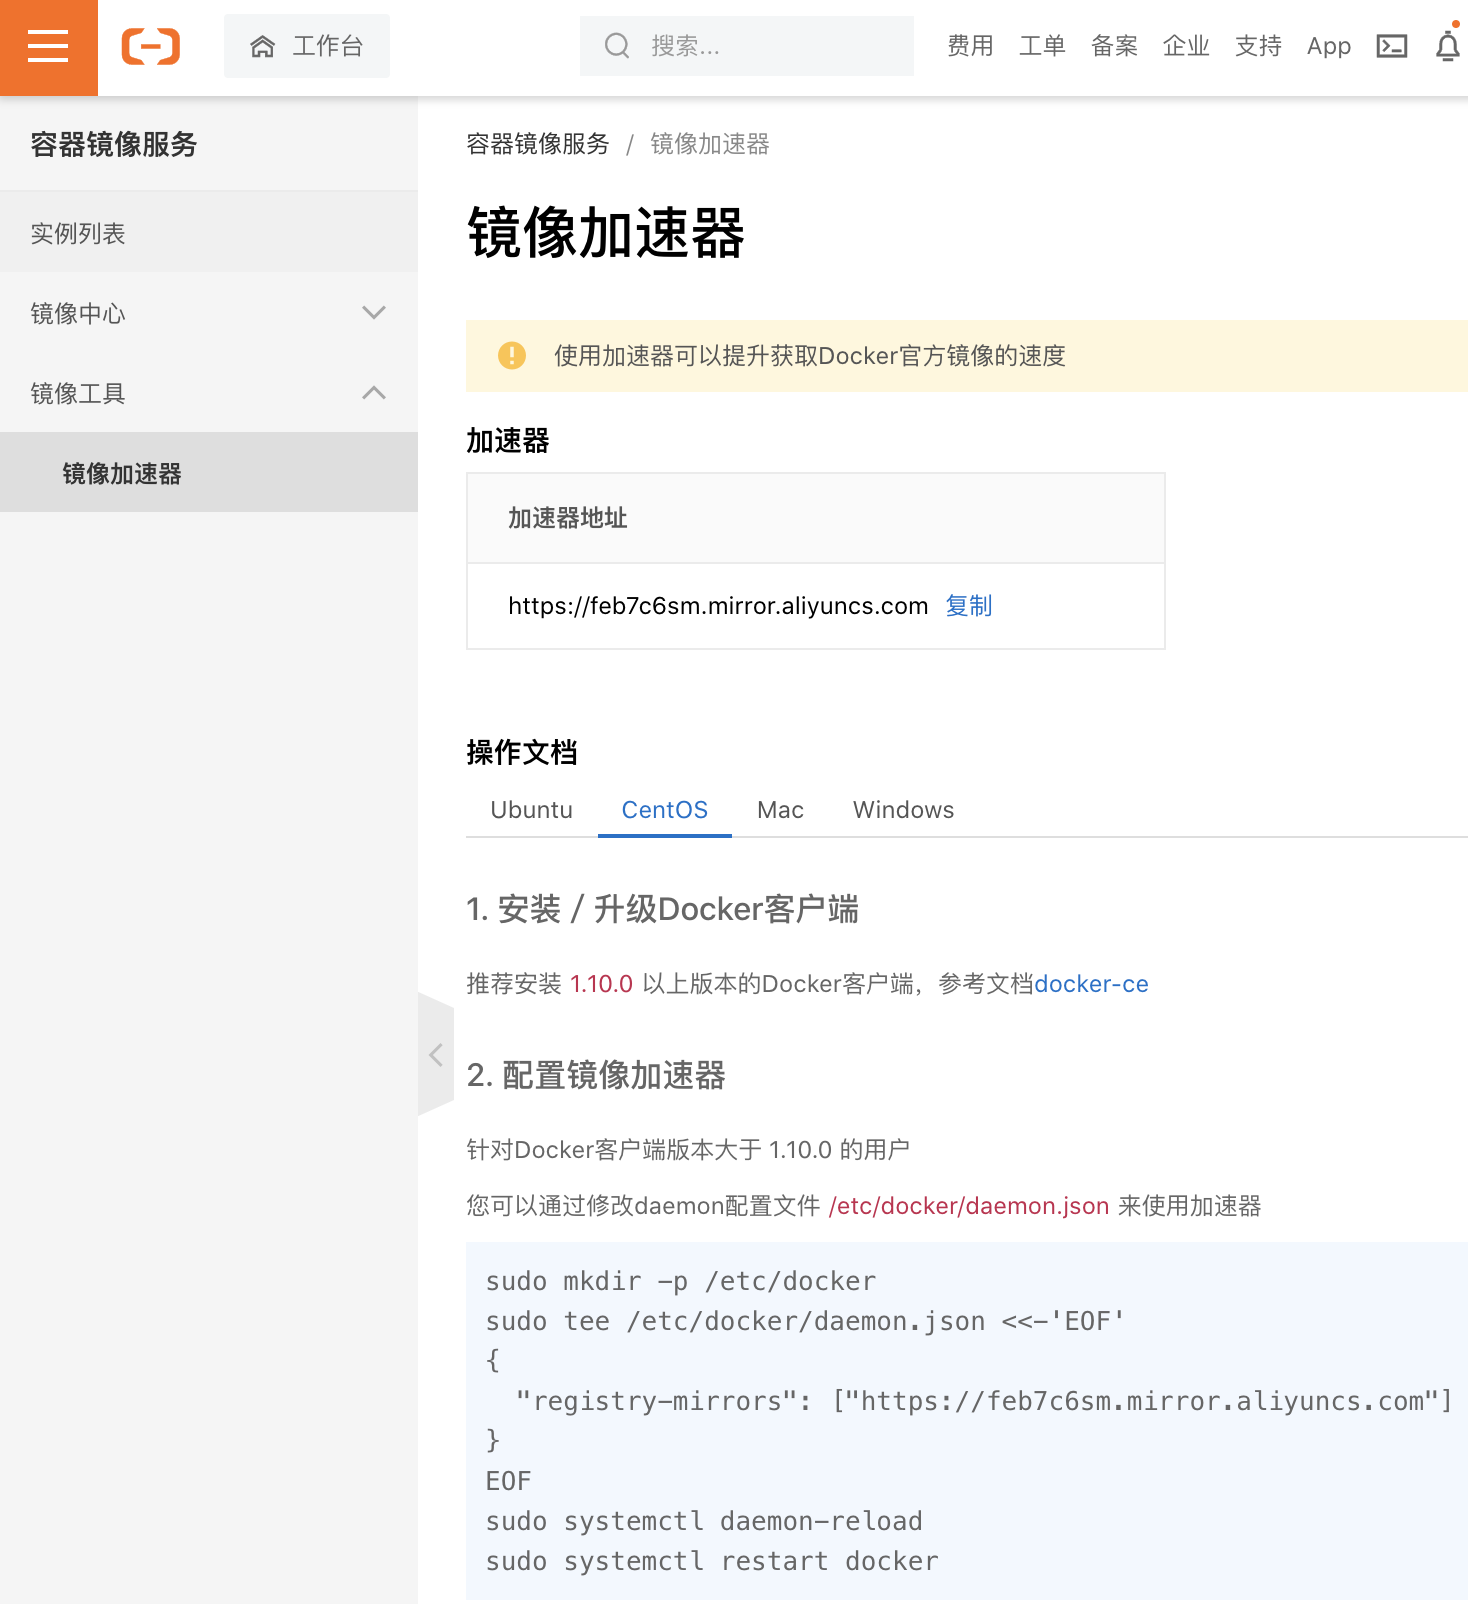The width and height of the screenshot is (1468, 1604).
Task: Open the docker-ce documentation link
Action: (x=1092, y=984)
